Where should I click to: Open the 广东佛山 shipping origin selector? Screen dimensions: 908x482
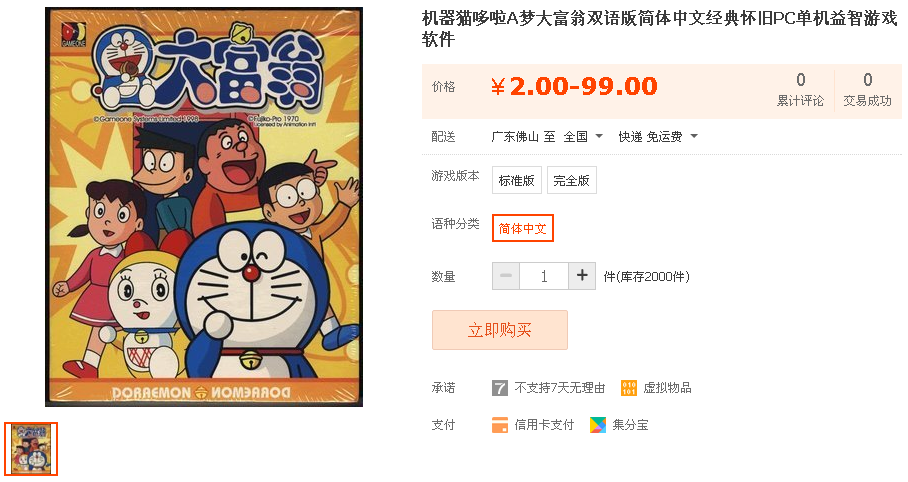pos(515,137)
